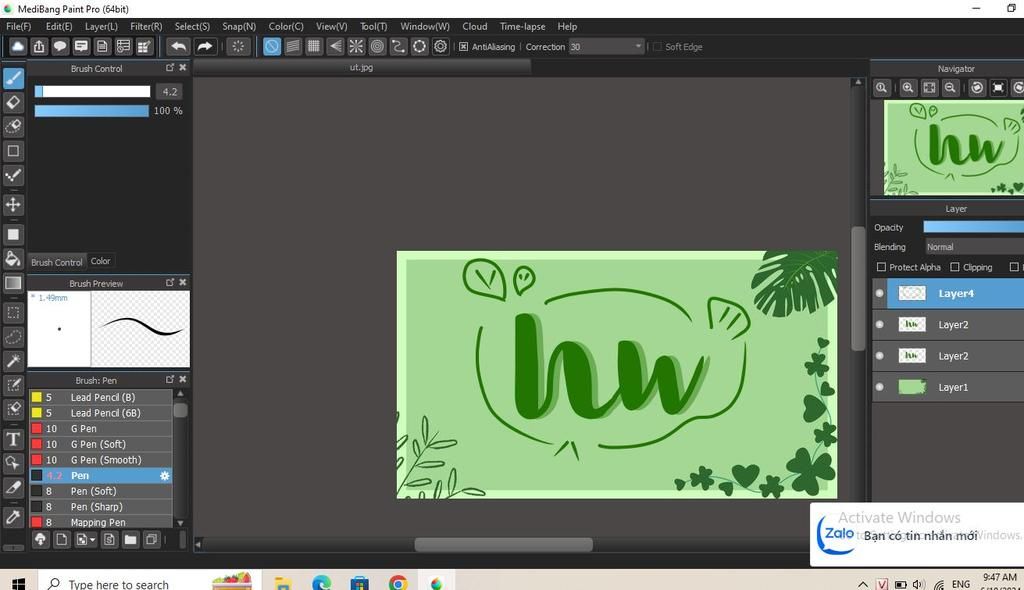Open the Windows Start menu
This screenshot has height=590, width=1024.
tap(18, 582)
